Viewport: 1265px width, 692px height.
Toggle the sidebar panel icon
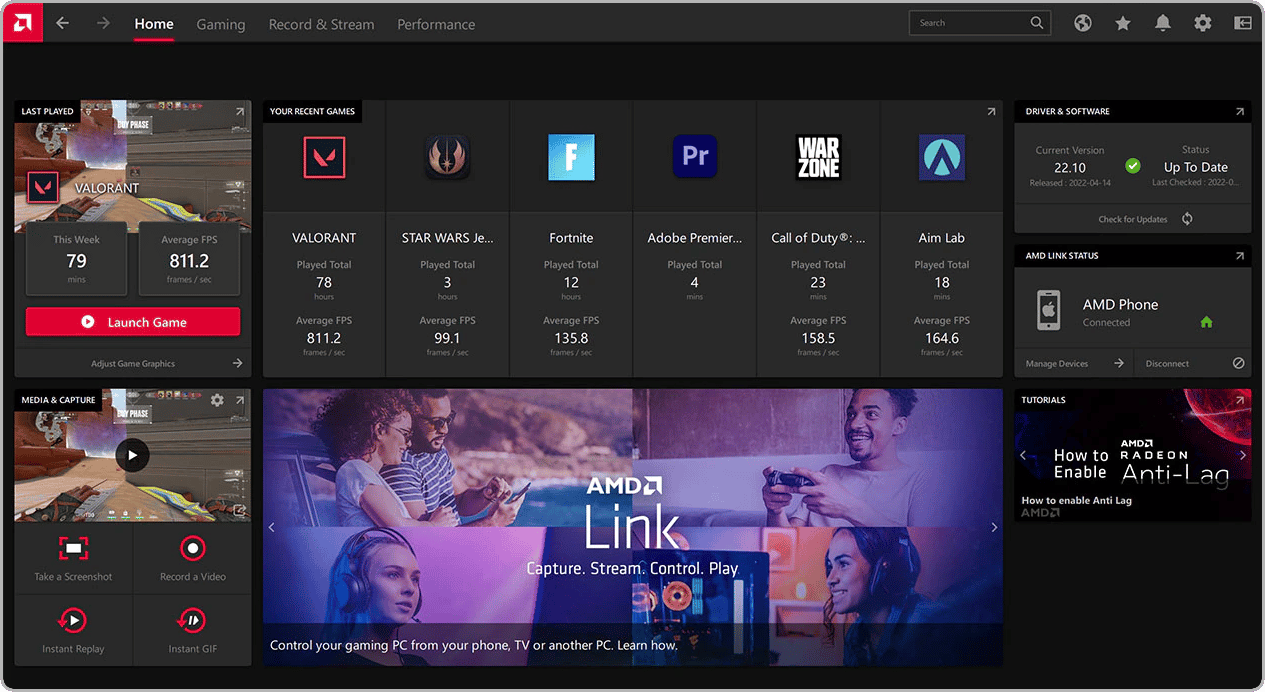[1243, 23]
